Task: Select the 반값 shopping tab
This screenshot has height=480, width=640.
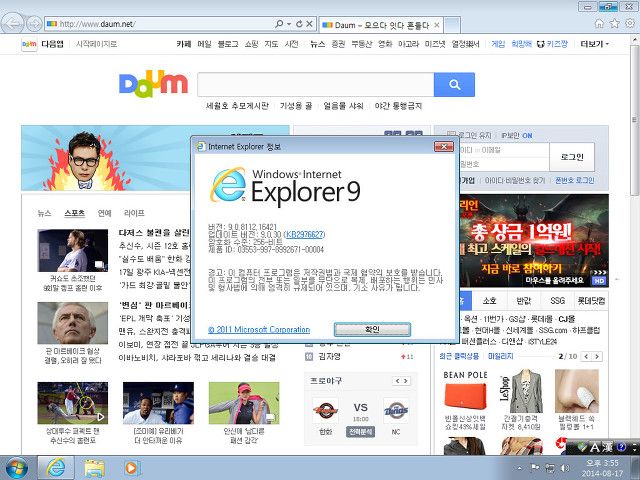Action: [523, 301]
